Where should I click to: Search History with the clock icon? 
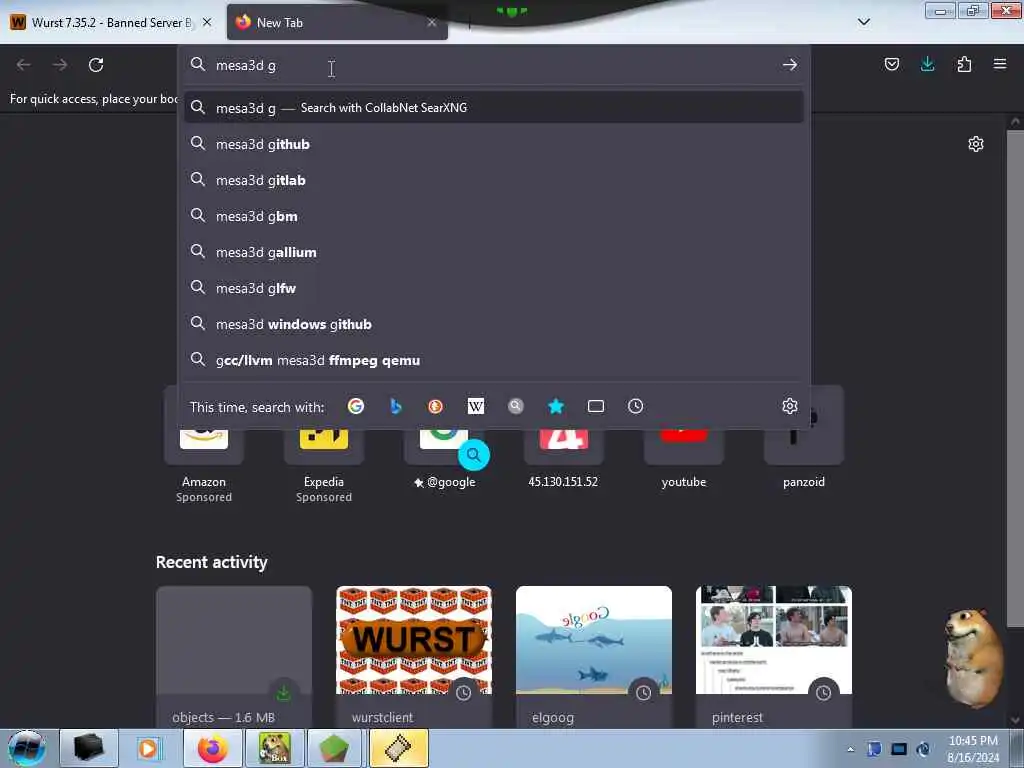click(635, 406)
